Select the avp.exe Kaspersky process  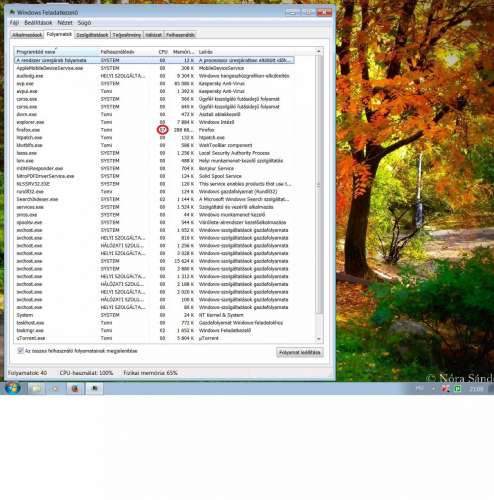coord(154,84)
